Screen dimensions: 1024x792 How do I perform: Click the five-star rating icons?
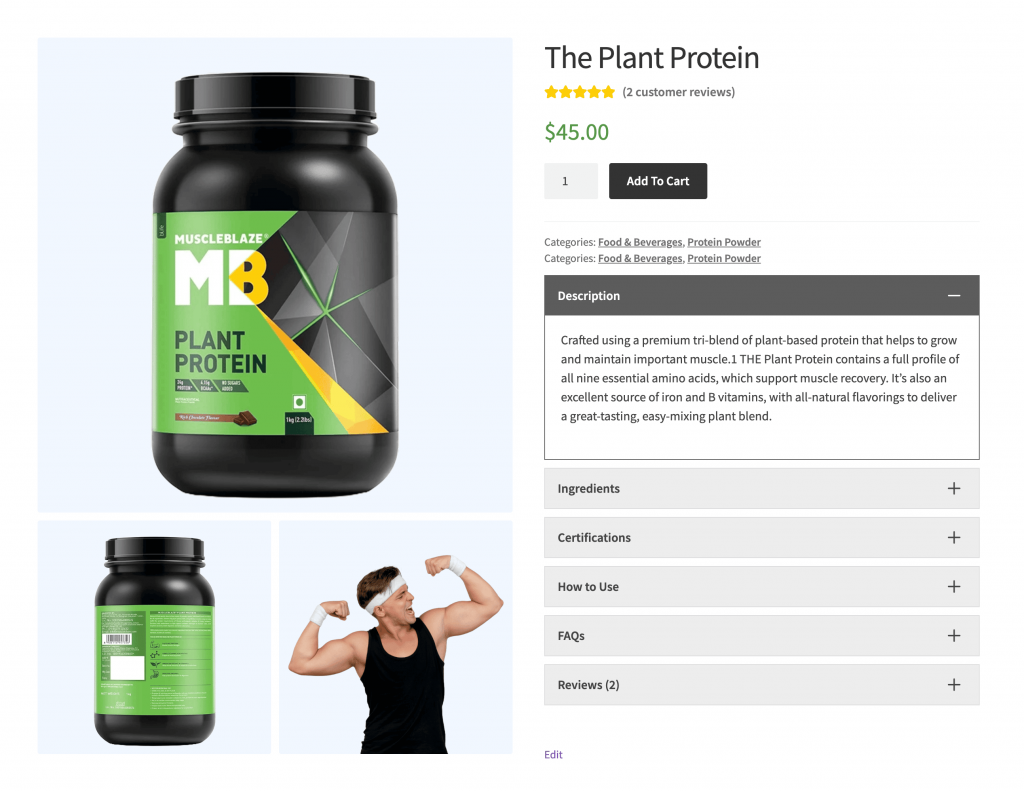(579, 92)
